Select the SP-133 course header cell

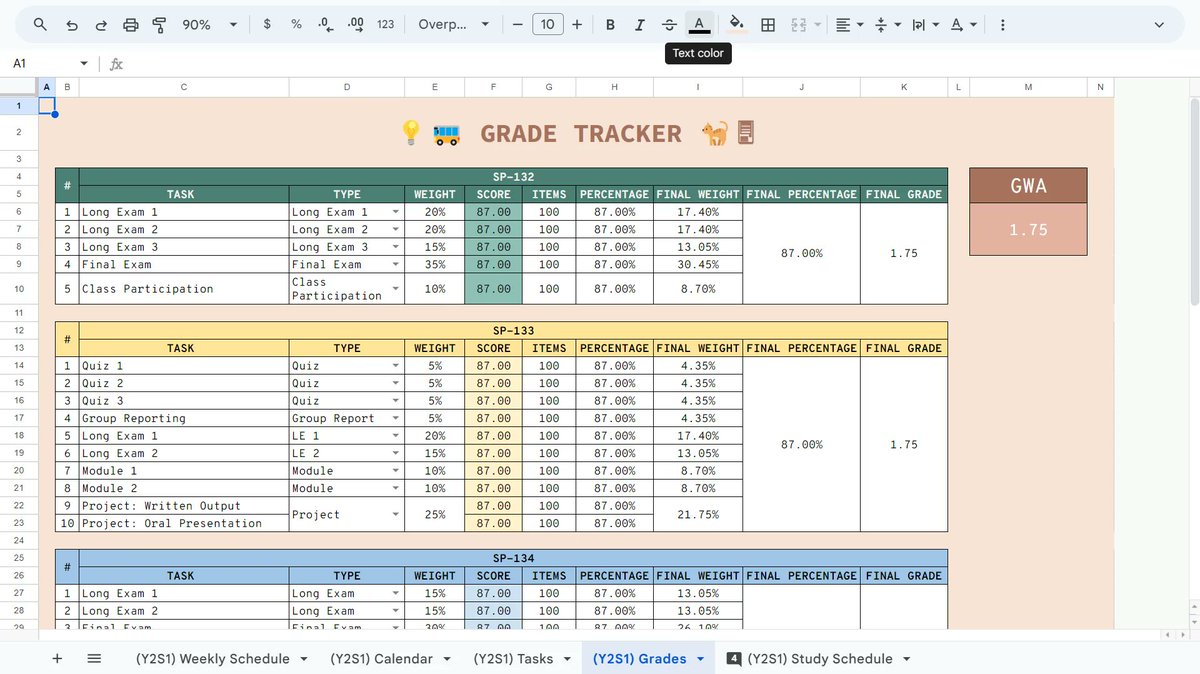click(x=513, y=331)
